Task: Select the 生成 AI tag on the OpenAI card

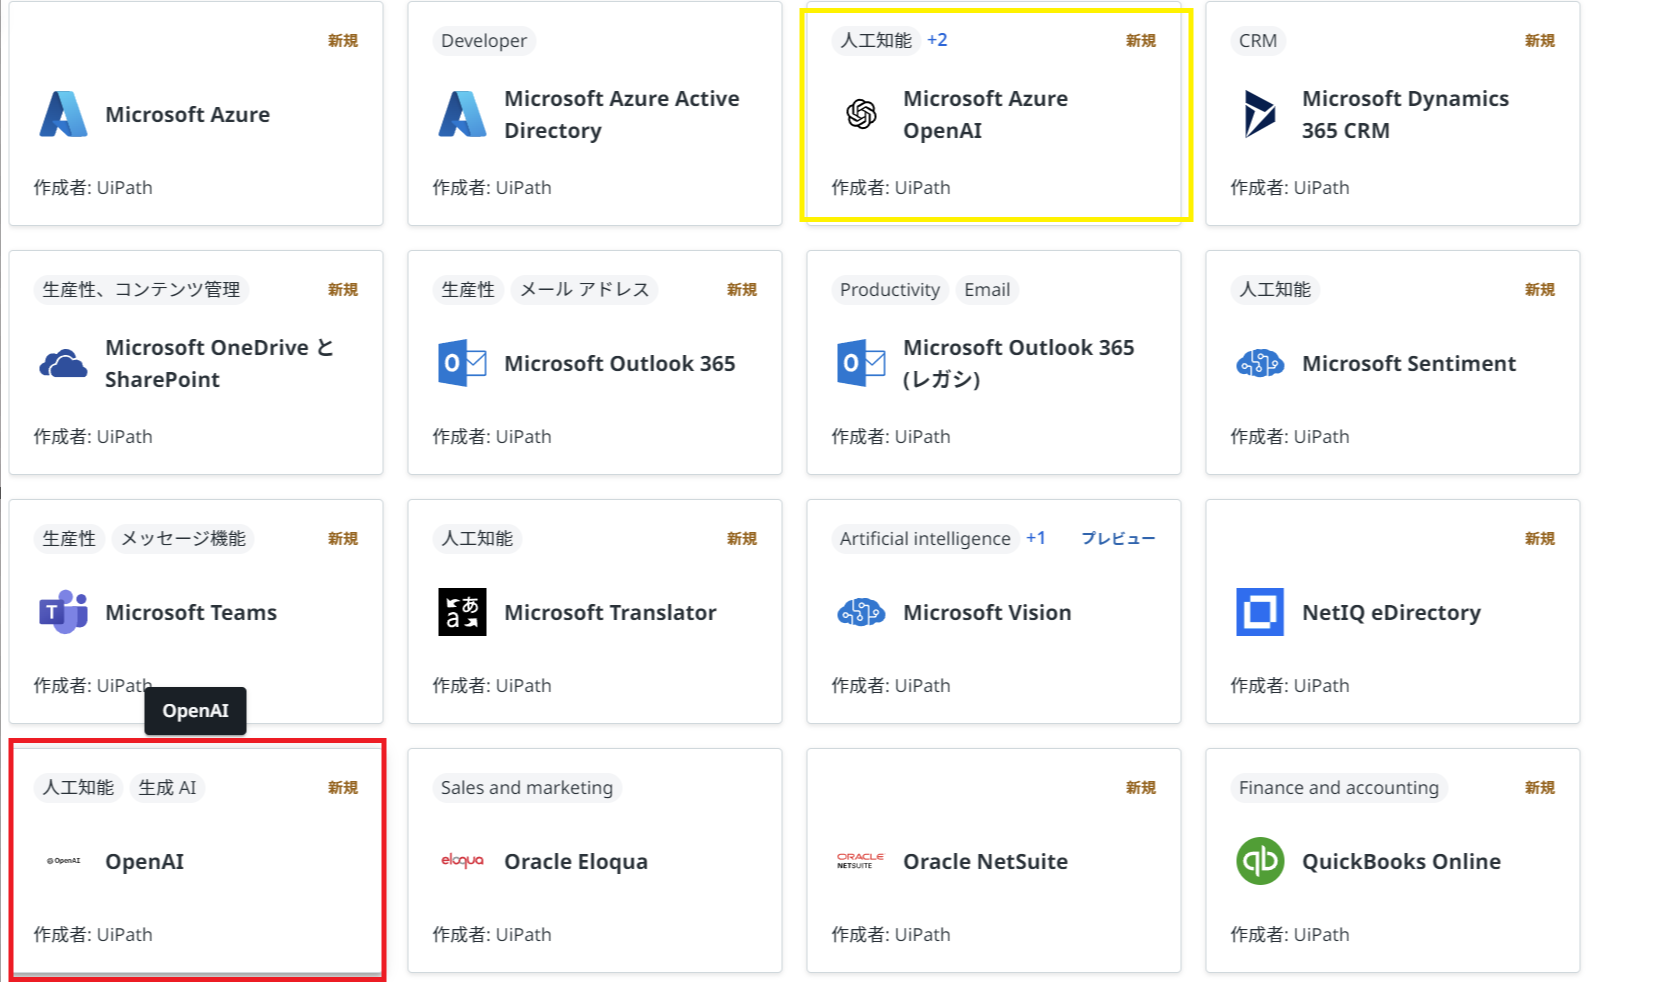Action: tap(167, 787)
